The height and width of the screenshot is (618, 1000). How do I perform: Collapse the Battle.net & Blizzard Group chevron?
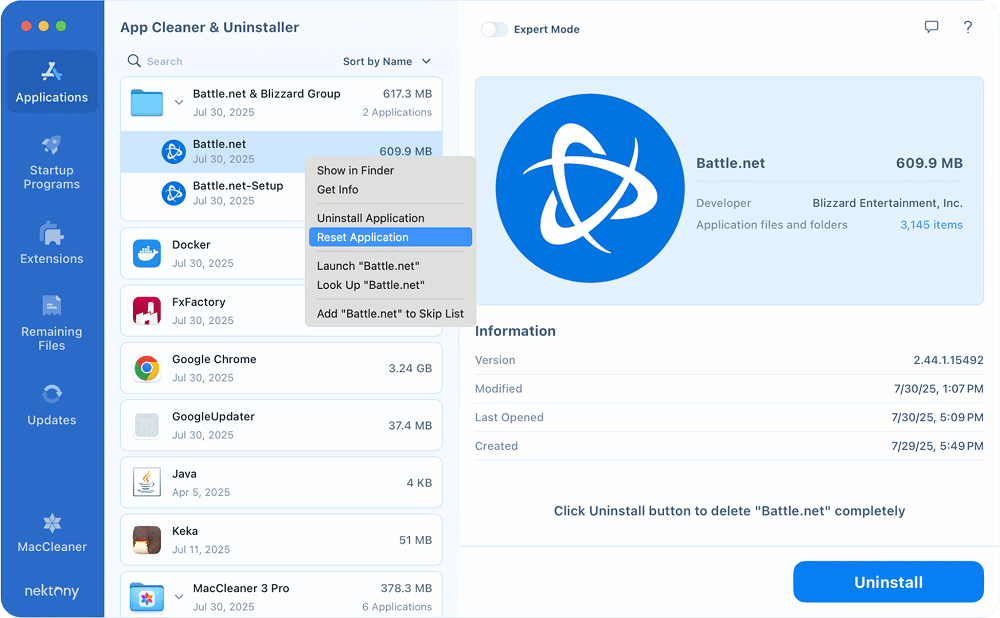pos(179,103)
